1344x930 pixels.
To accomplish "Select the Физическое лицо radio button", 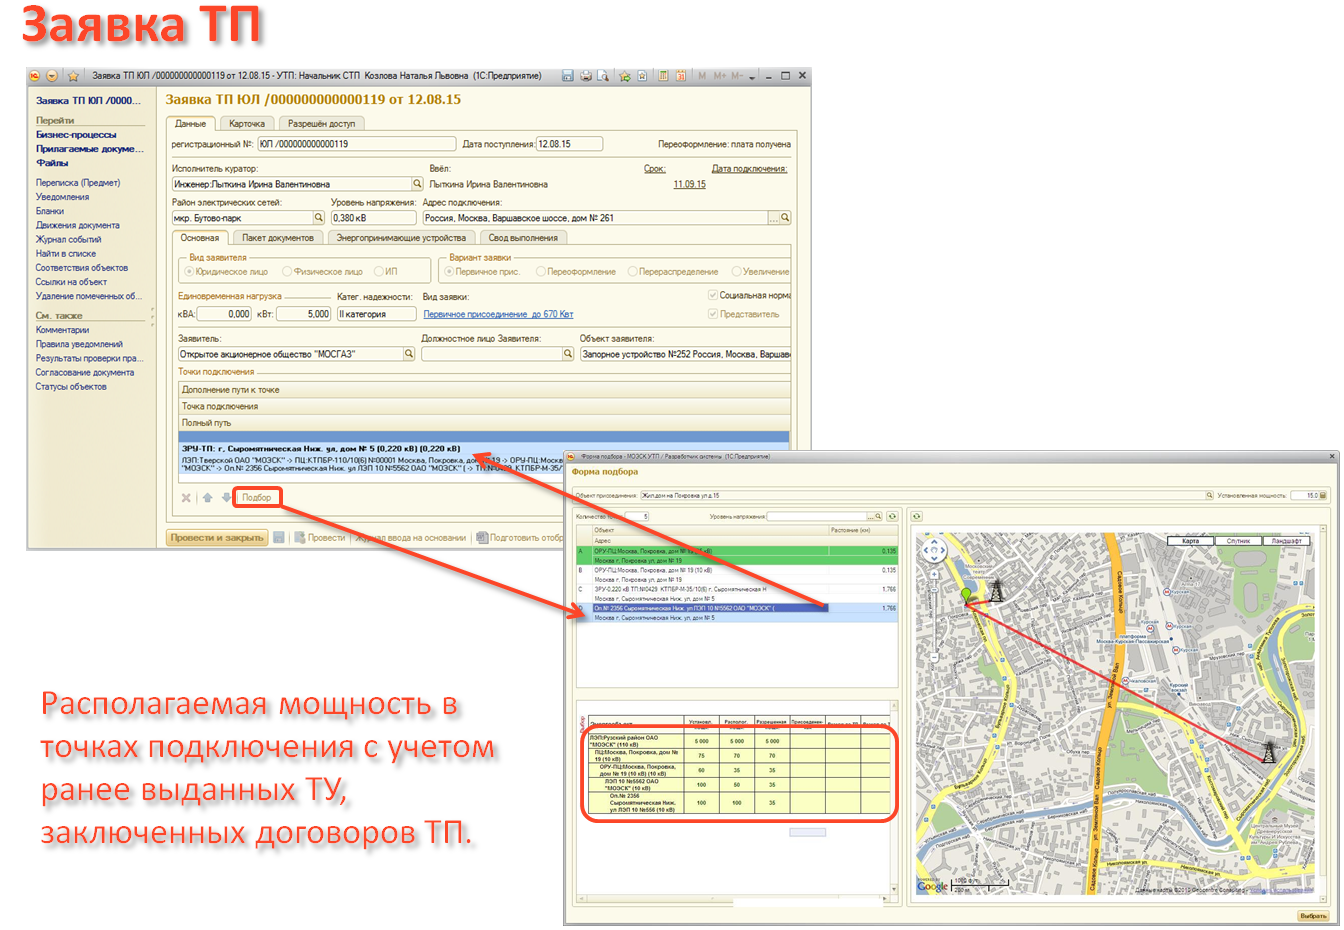I will (287, 272).
